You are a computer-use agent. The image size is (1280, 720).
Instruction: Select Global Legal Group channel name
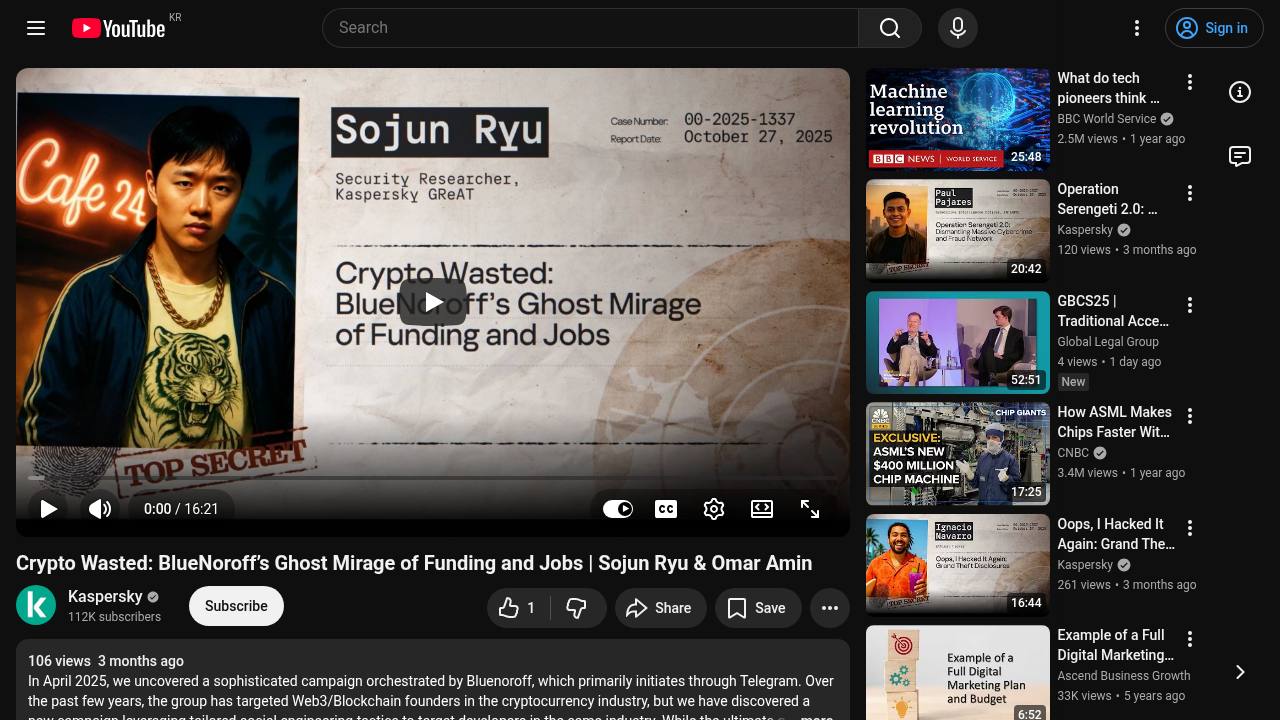click(x=1108, y=342)
